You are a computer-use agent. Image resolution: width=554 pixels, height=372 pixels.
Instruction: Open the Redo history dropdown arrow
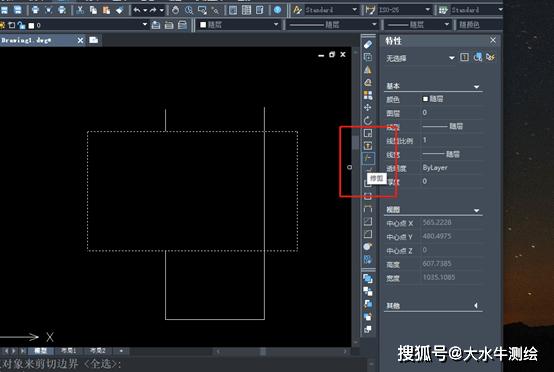pyautogui.click(x=161, y=10)
